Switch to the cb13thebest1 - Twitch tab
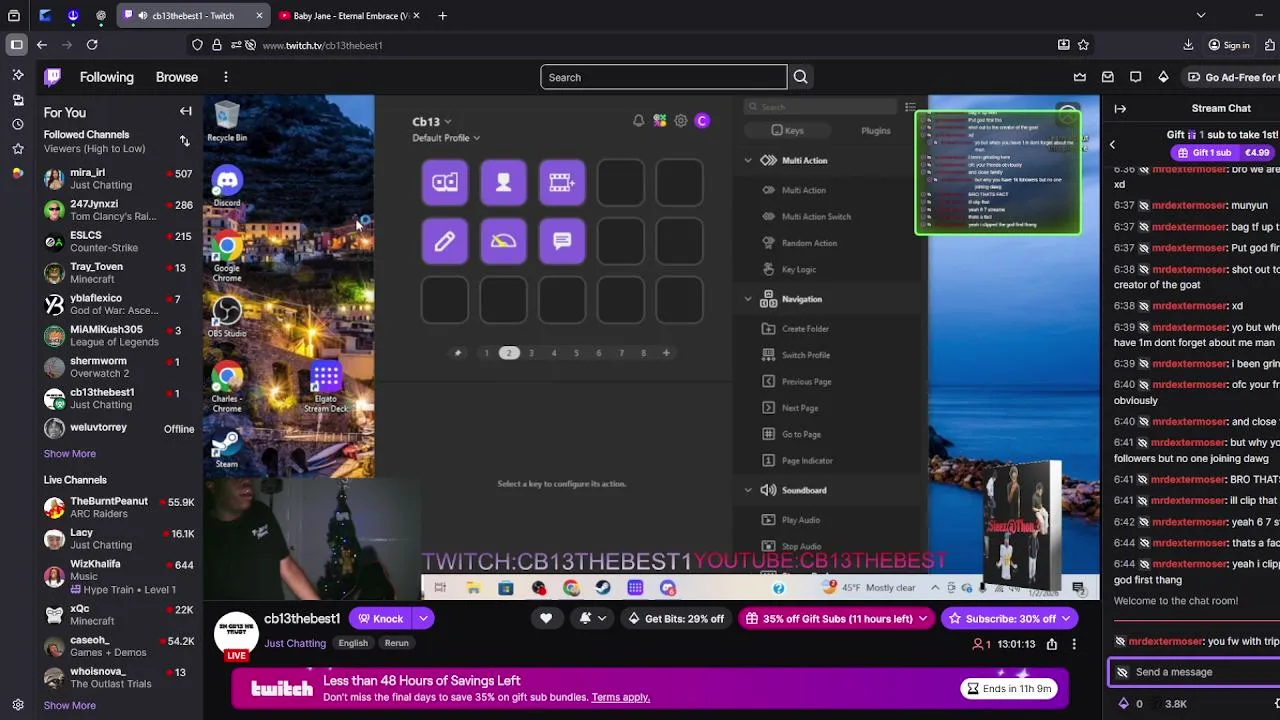This screenshot has height=720, width=1280. [x=193, y=15]
